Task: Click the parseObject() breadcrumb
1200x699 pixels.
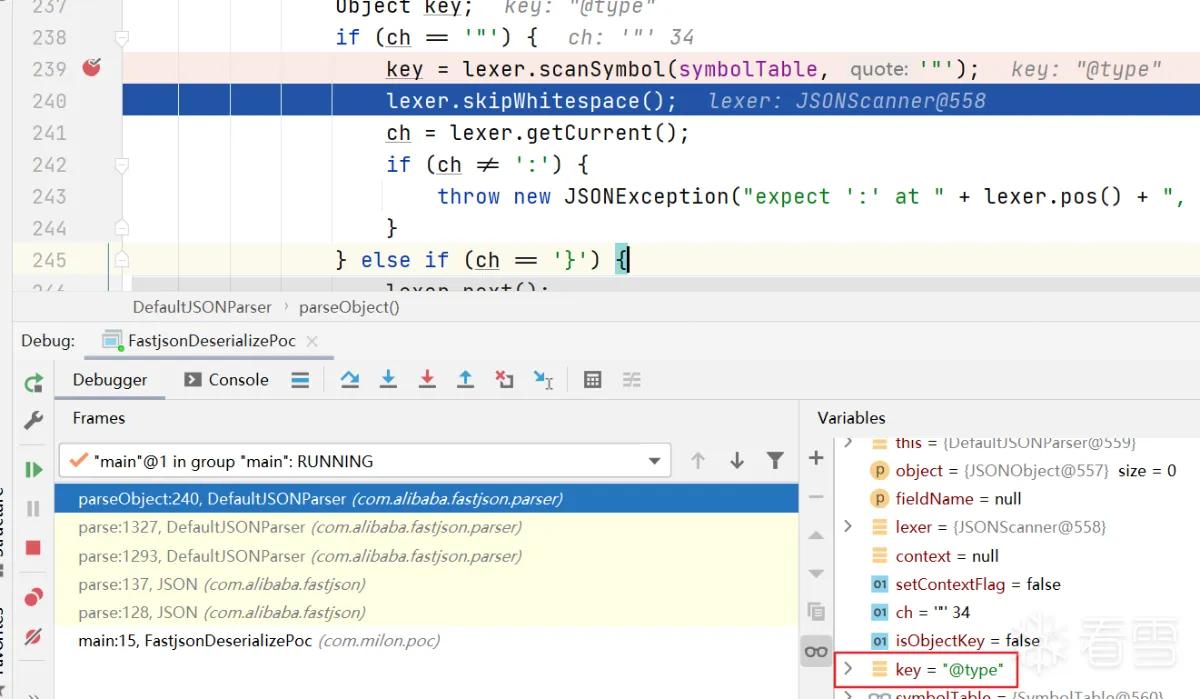Action: click(349, 307)
